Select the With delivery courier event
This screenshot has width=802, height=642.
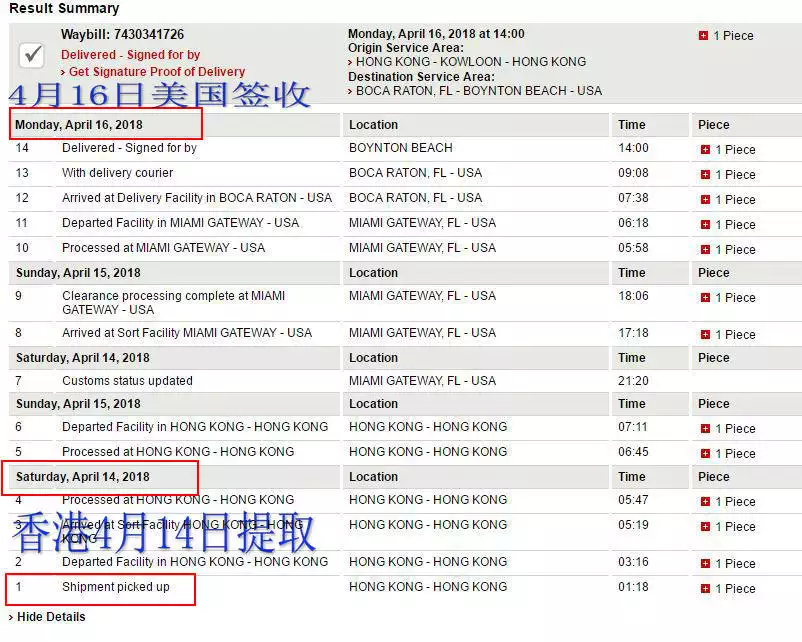[118, 173]
